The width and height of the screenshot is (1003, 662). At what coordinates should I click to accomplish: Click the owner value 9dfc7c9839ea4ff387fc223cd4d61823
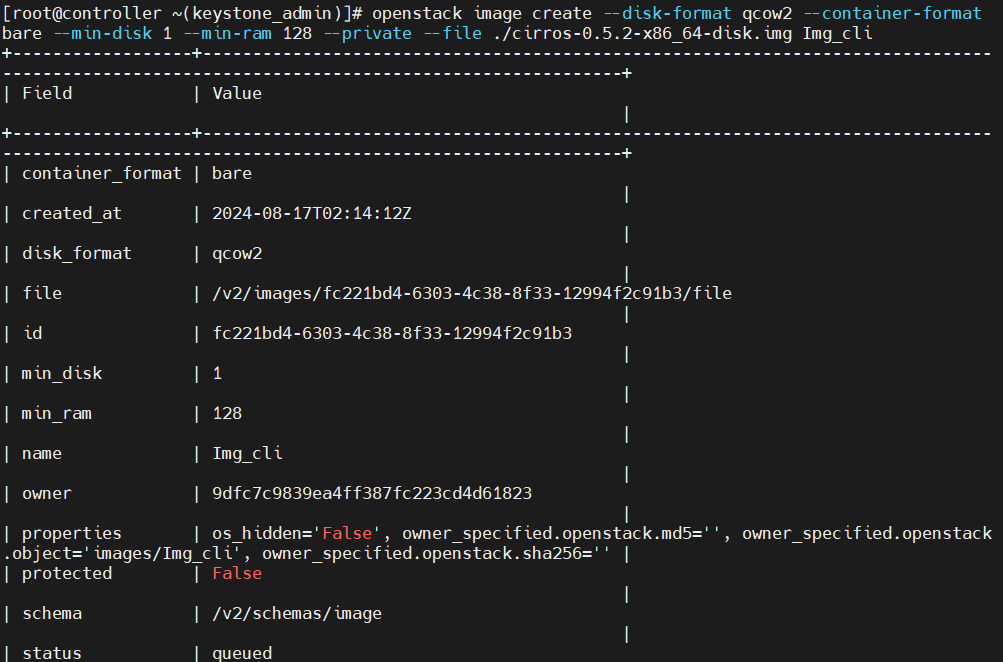coord(372,493)
